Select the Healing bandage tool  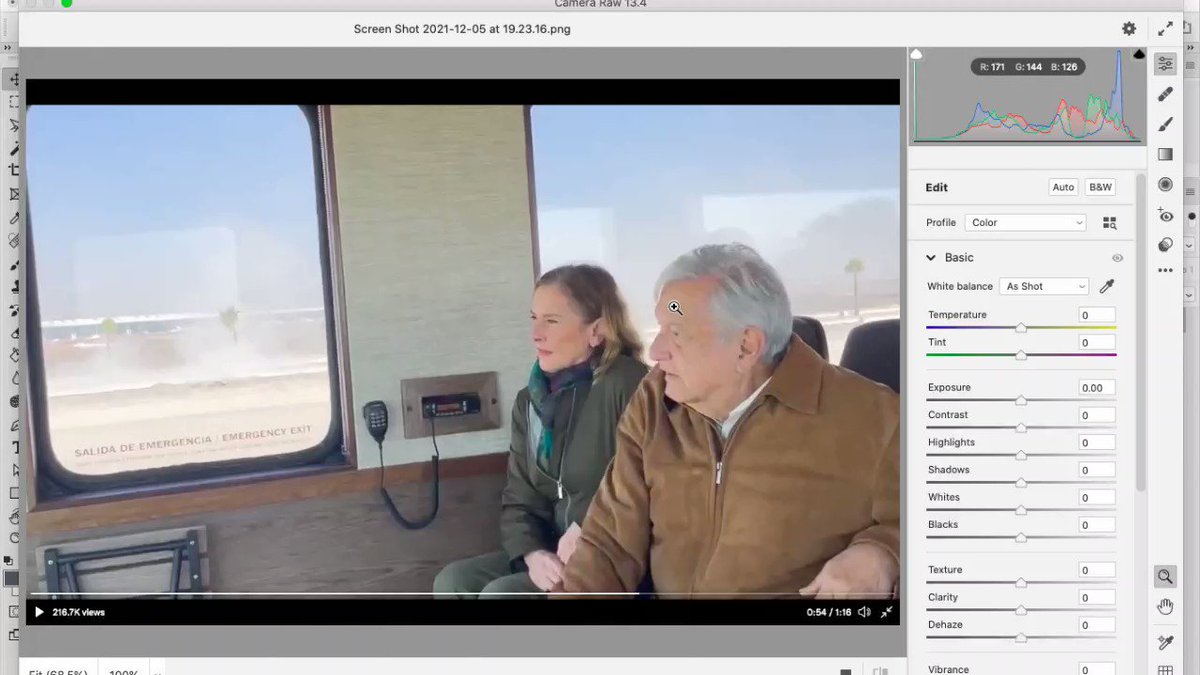tap(1165, 94)
